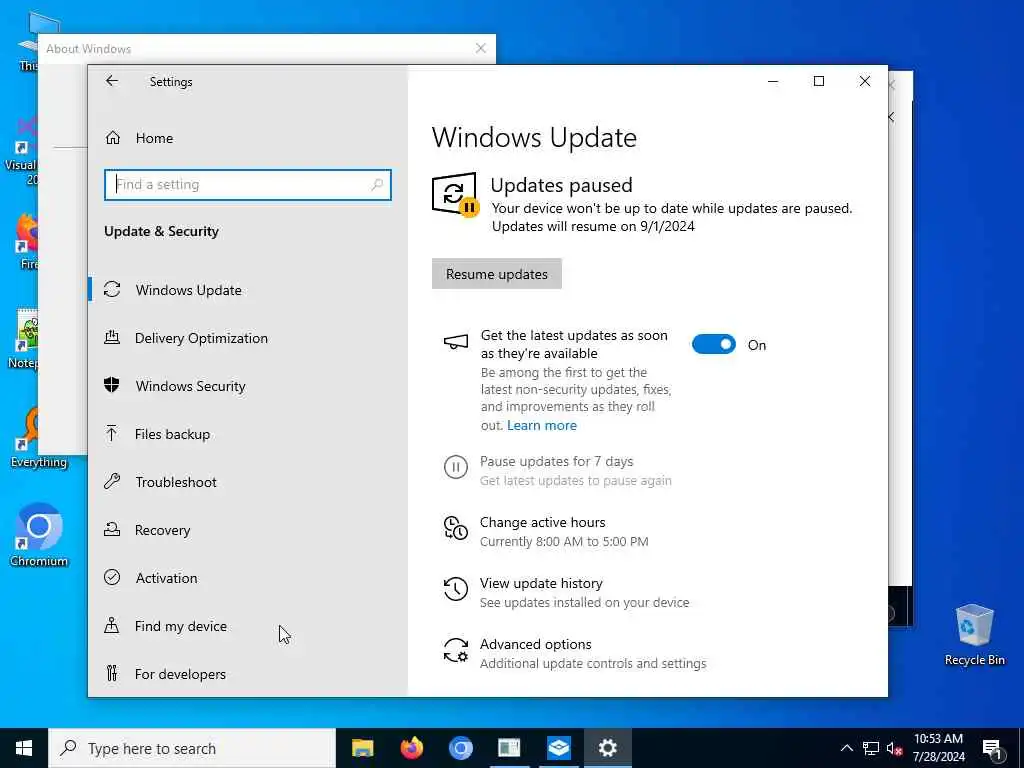Click the megaphone icon beside latest updates
1024x768 pixels.
(x=456, y=342)
